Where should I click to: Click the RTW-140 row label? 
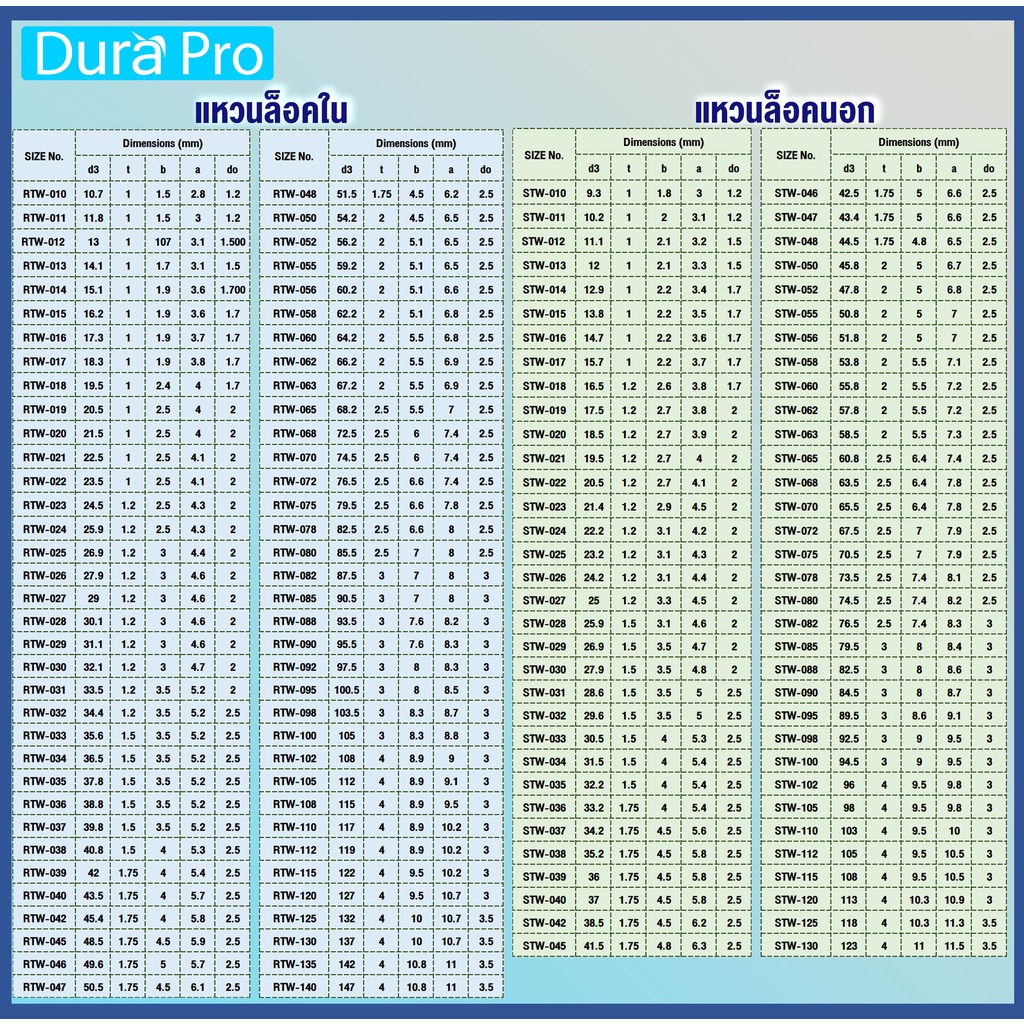[x=294, y=987]
